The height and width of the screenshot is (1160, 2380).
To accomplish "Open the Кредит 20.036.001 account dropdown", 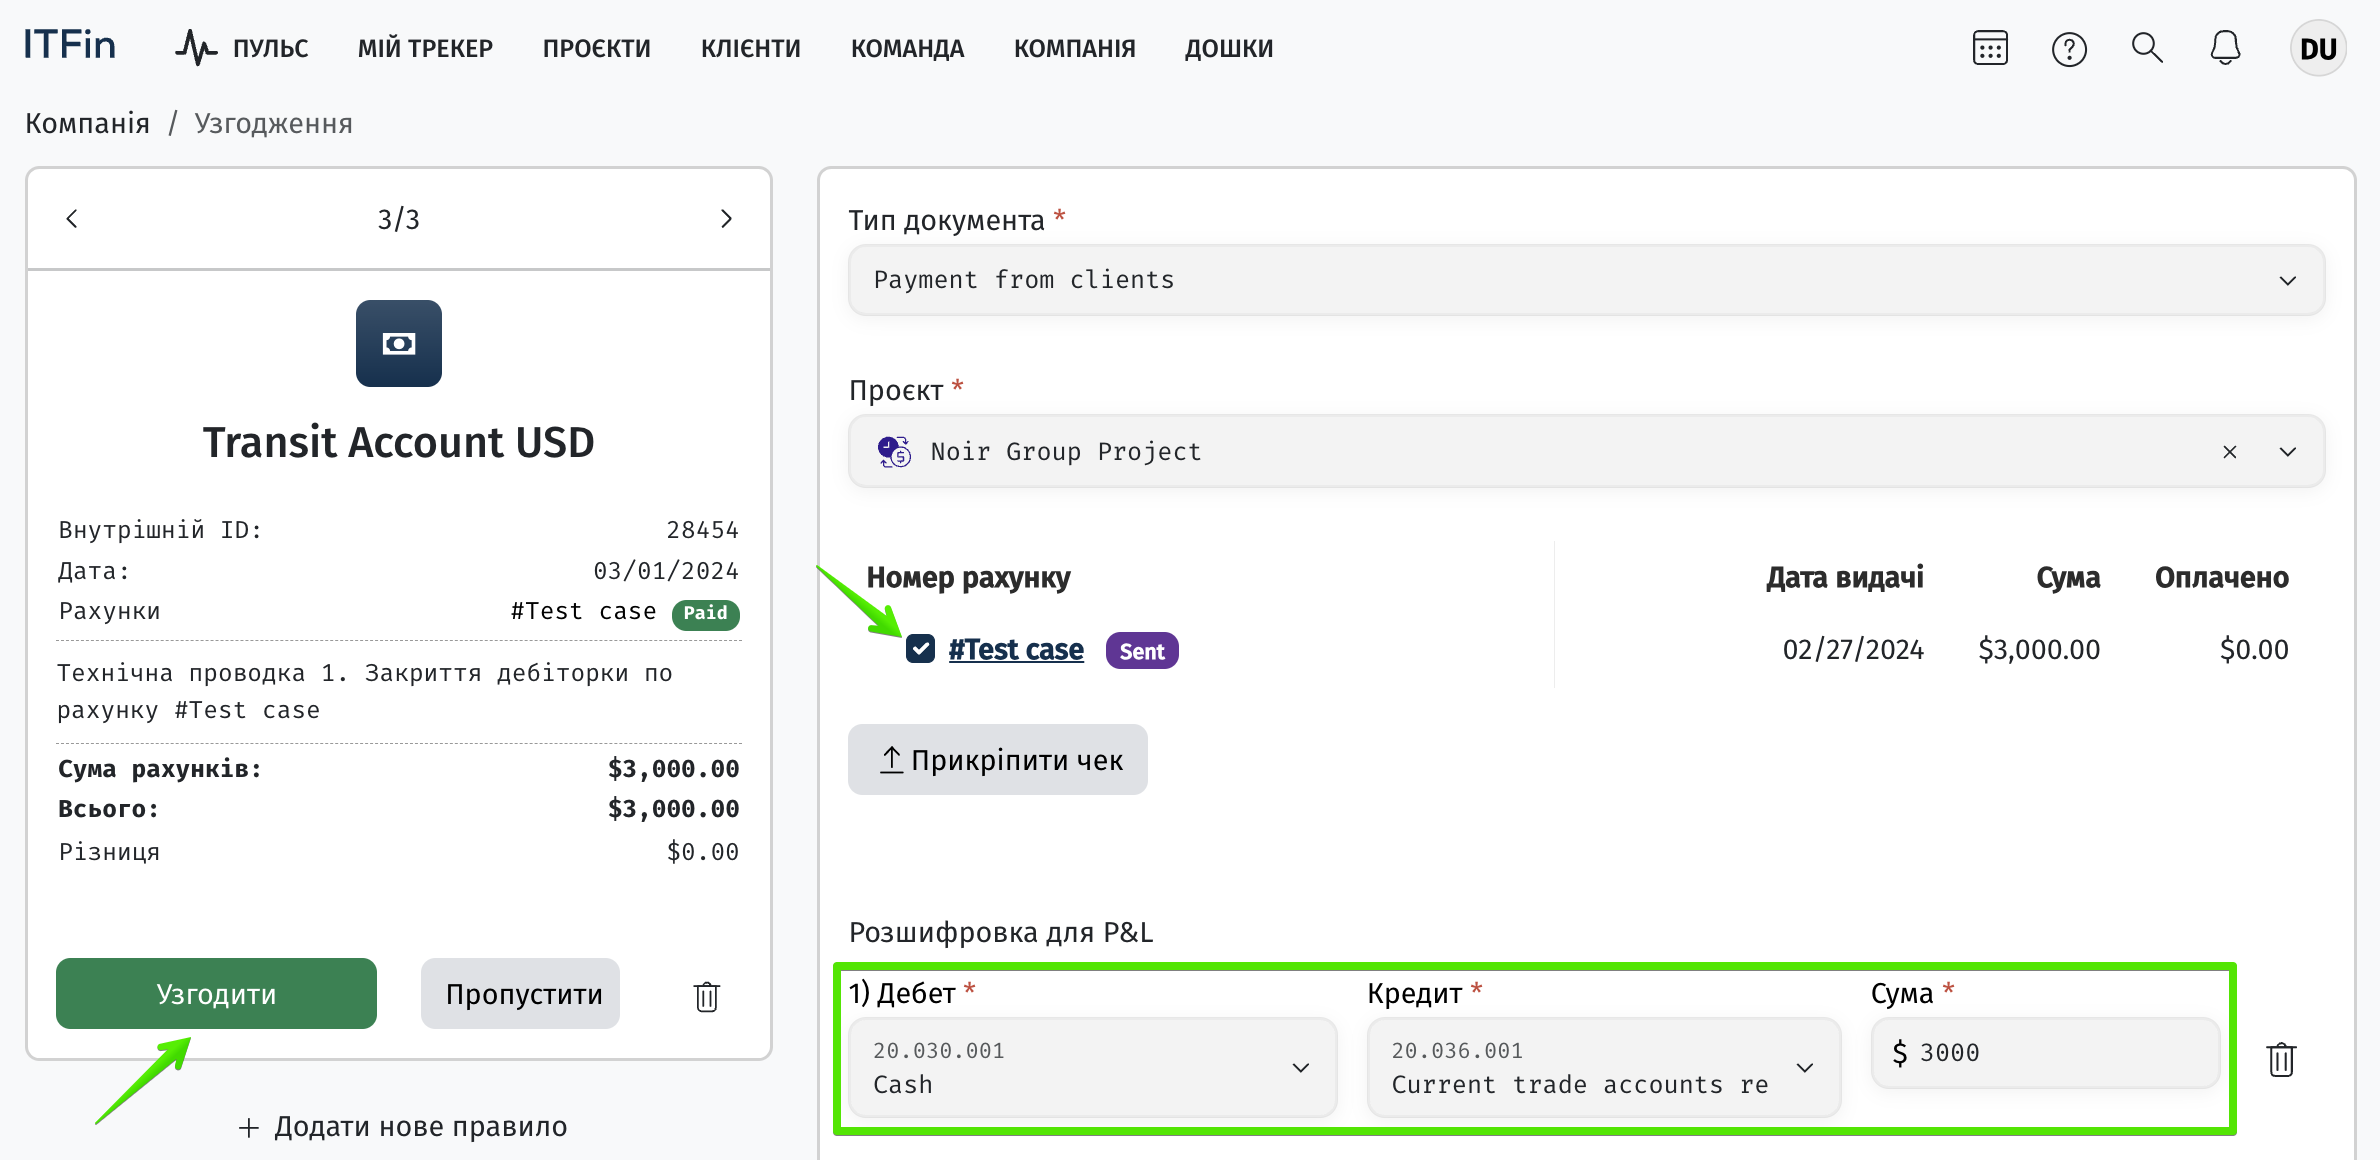I will [1603, 1067].
